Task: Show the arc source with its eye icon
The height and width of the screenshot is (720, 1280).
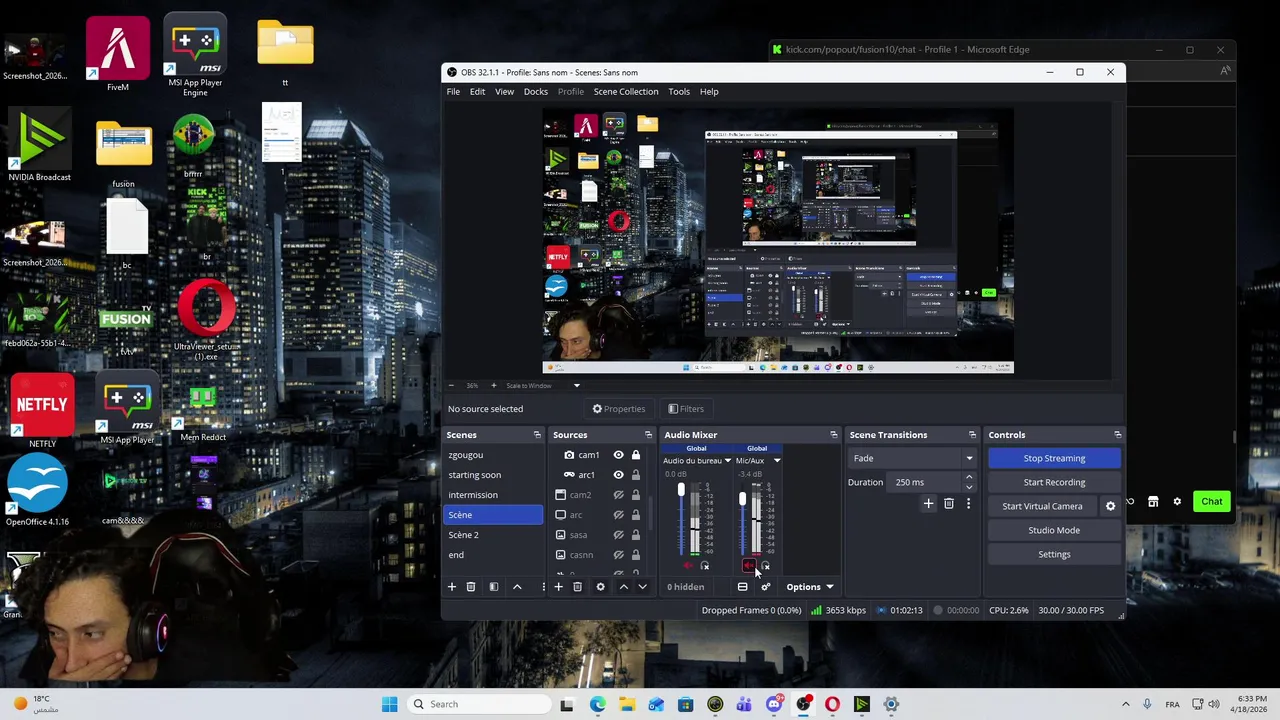Action: 618,515
